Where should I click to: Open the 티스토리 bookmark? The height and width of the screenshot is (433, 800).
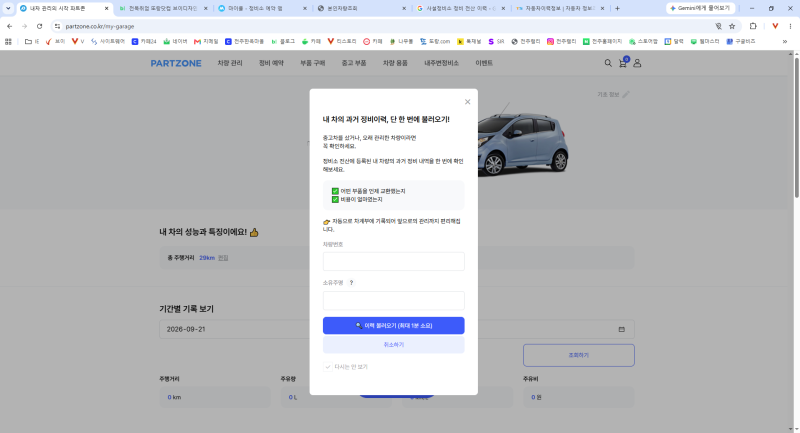tap(342, 42)
